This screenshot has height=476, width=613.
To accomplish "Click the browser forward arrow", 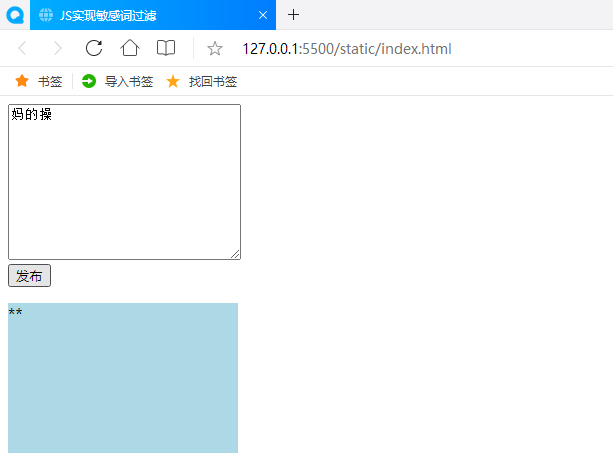I will (57, 48).
